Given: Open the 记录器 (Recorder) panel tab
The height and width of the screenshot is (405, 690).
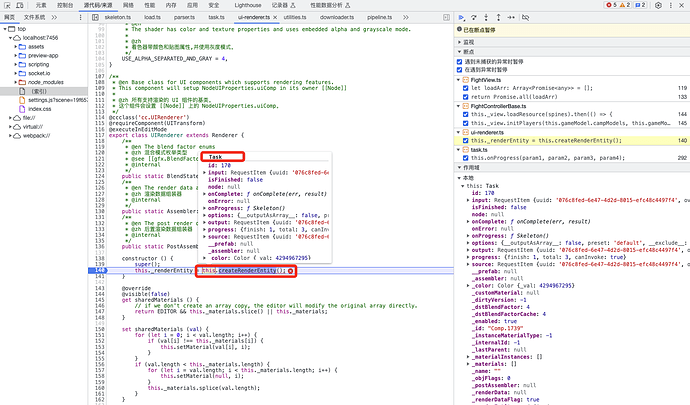Looking at the screenshot, I should pyautogui.click(x=283, y=5).
